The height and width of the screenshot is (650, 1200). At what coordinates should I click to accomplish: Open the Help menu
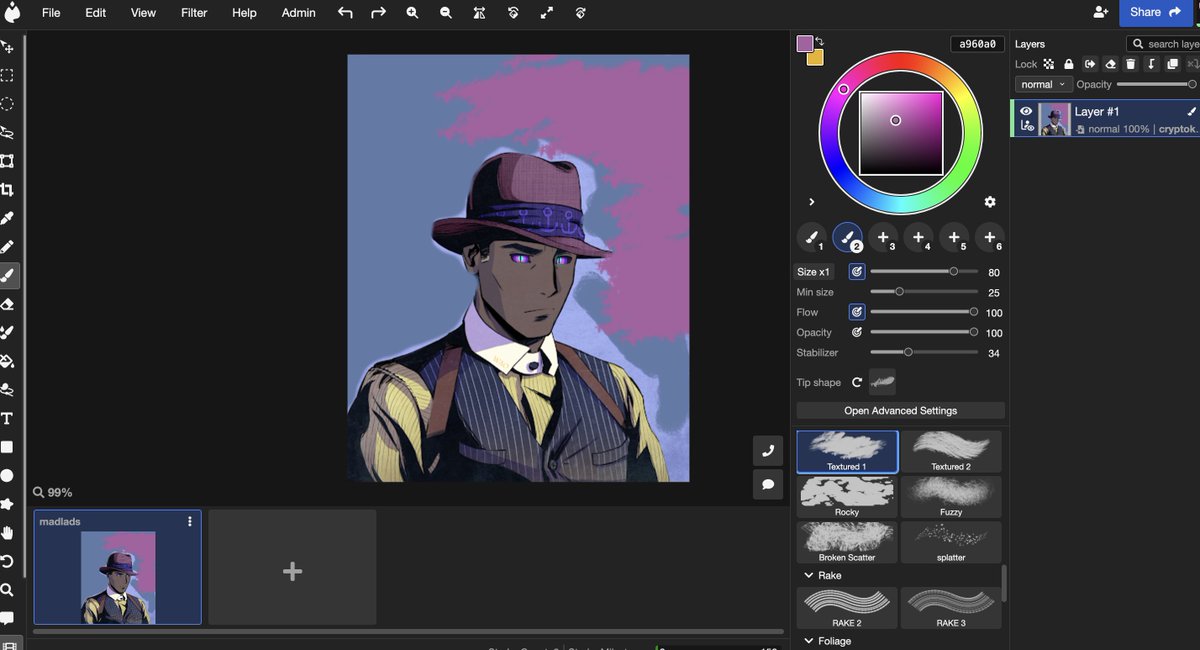pyautogui.click(x=244, y=13)
